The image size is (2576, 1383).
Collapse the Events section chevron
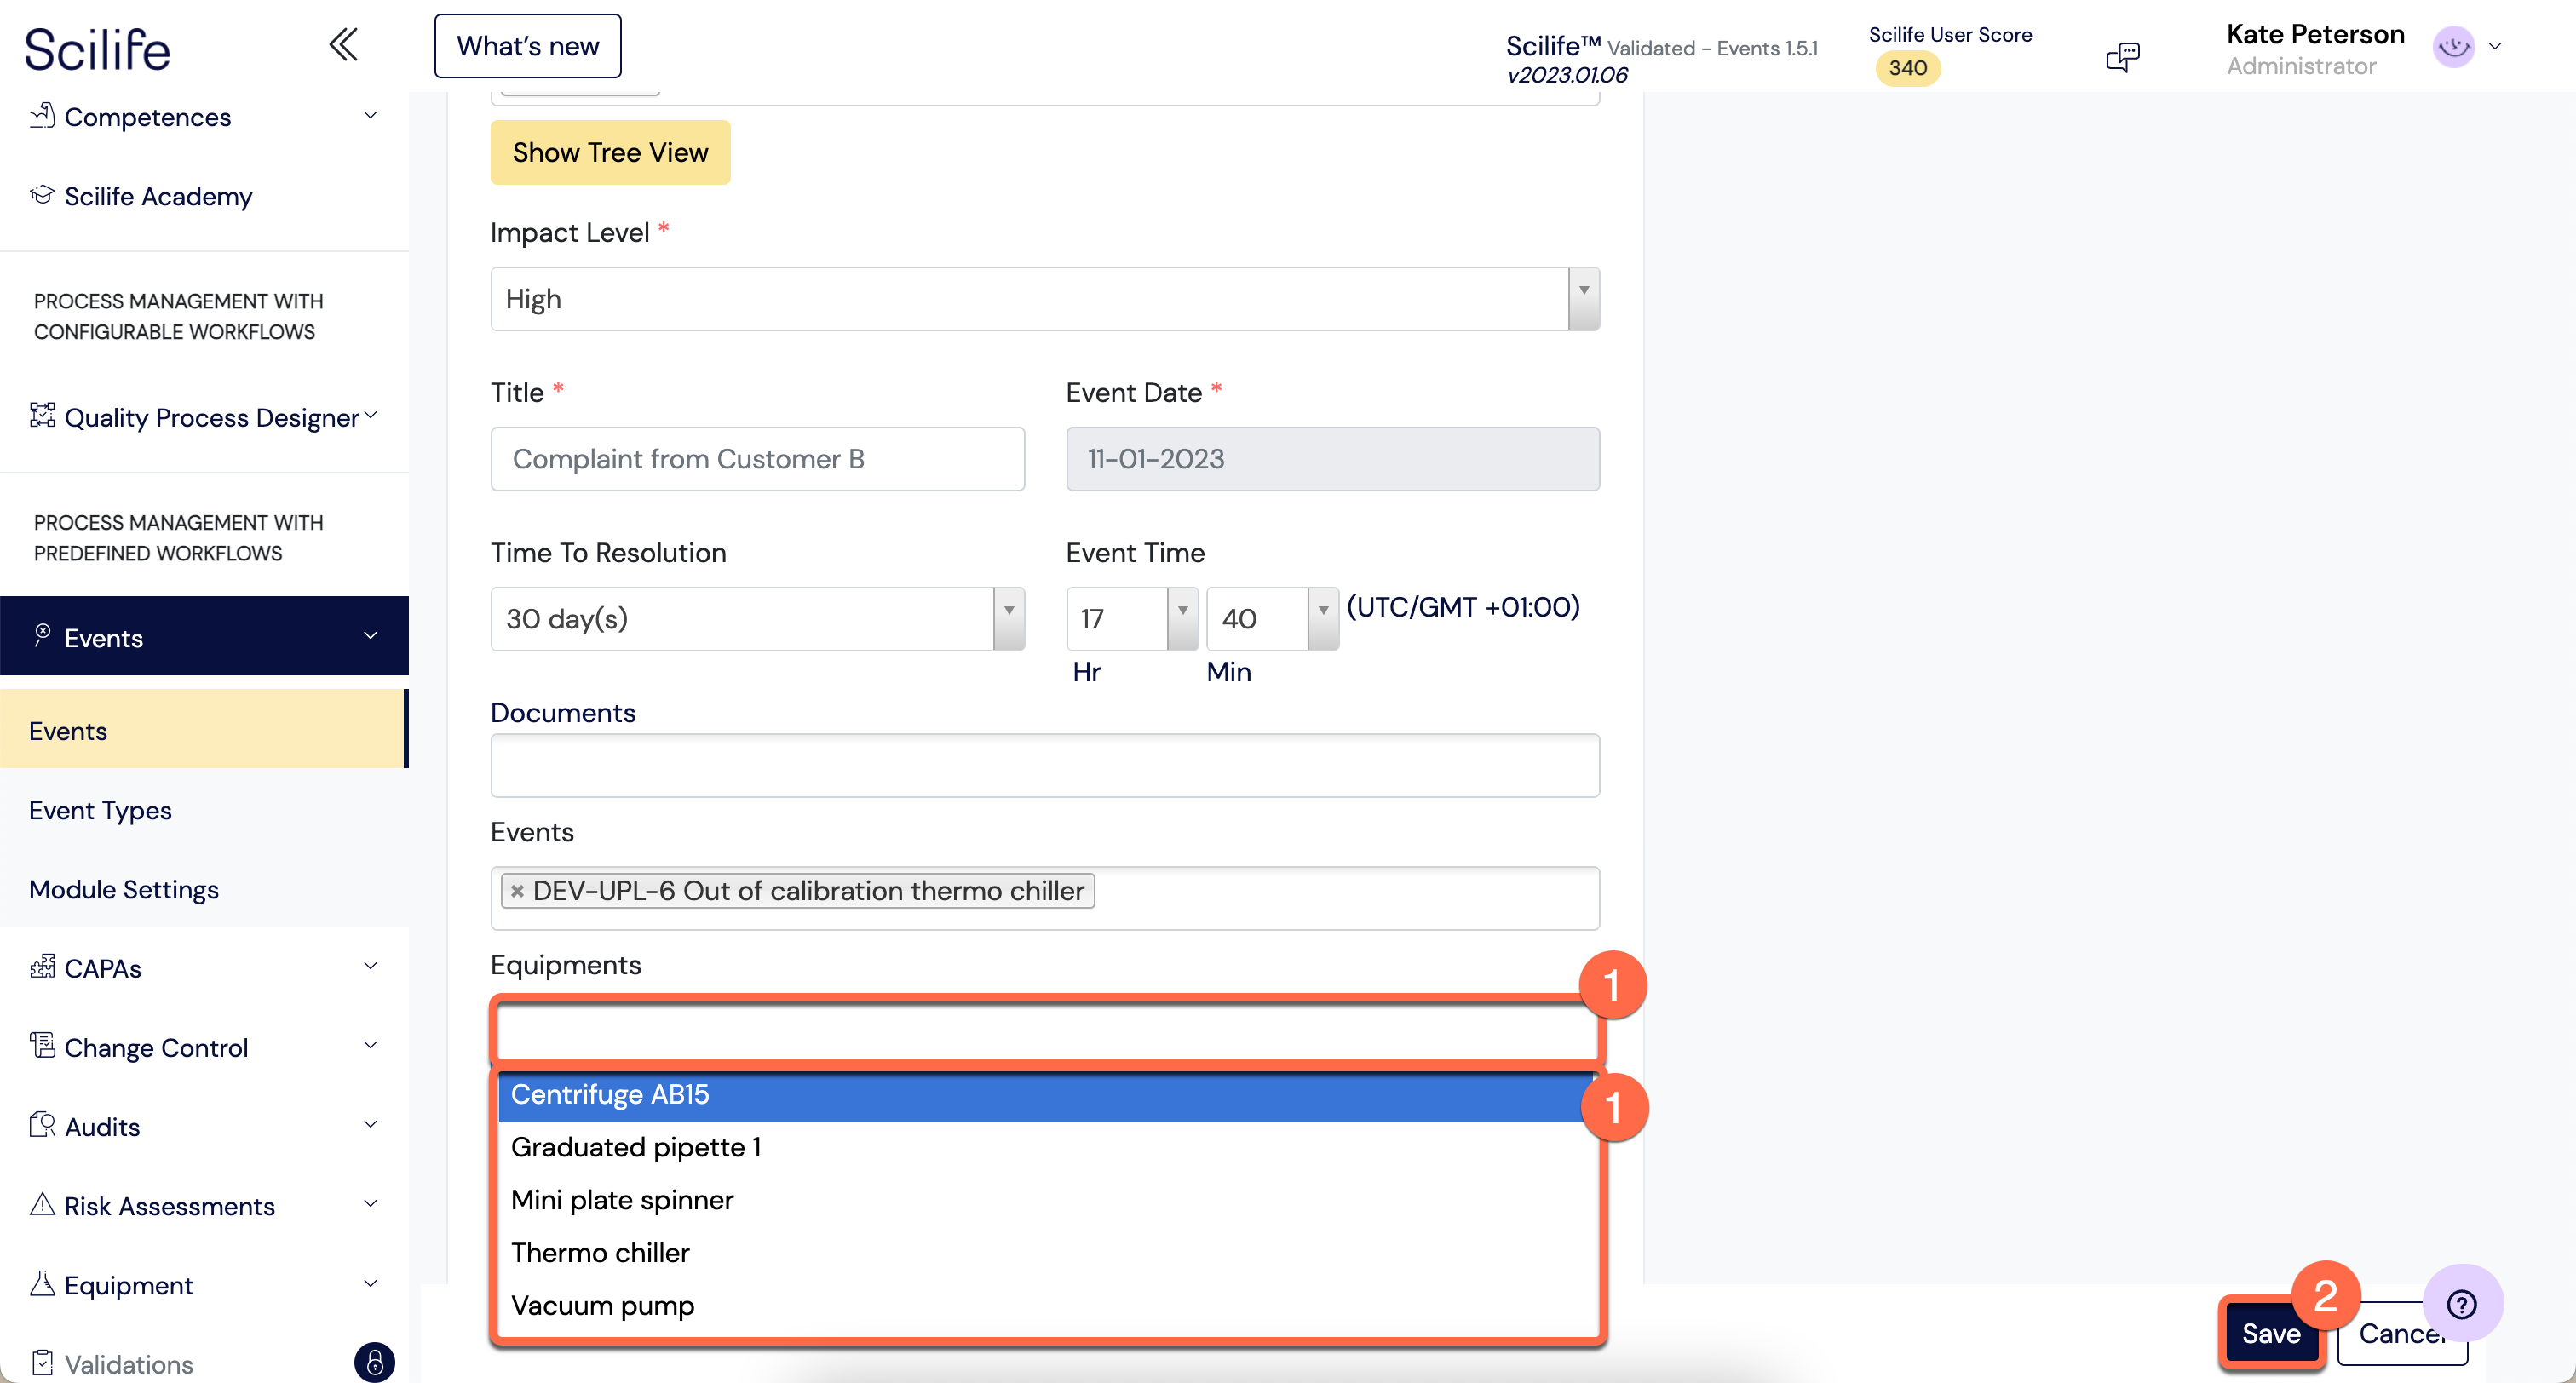tap(370, 636)
